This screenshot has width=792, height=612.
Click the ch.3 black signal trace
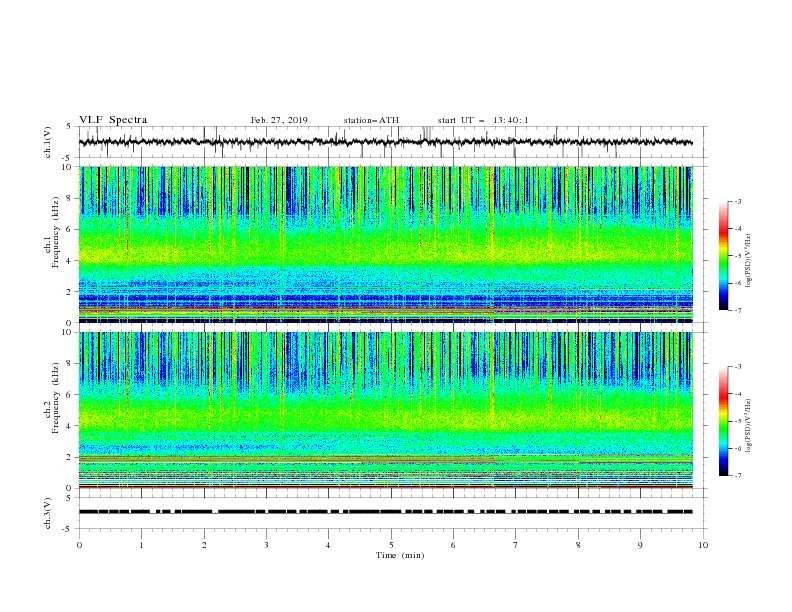(385, 512)
